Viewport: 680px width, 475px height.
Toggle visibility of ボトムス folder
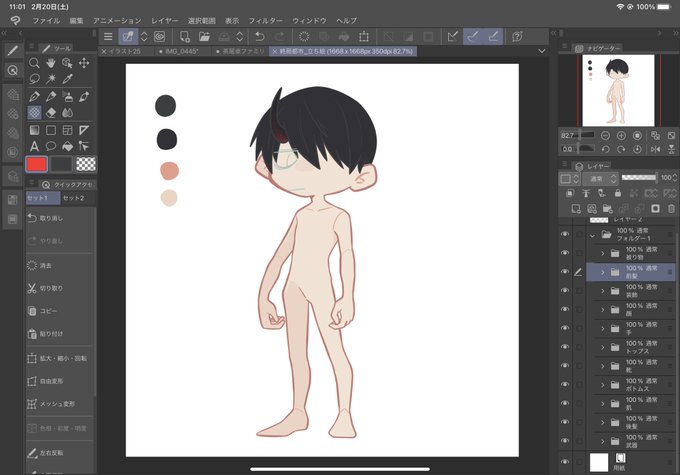565,384
